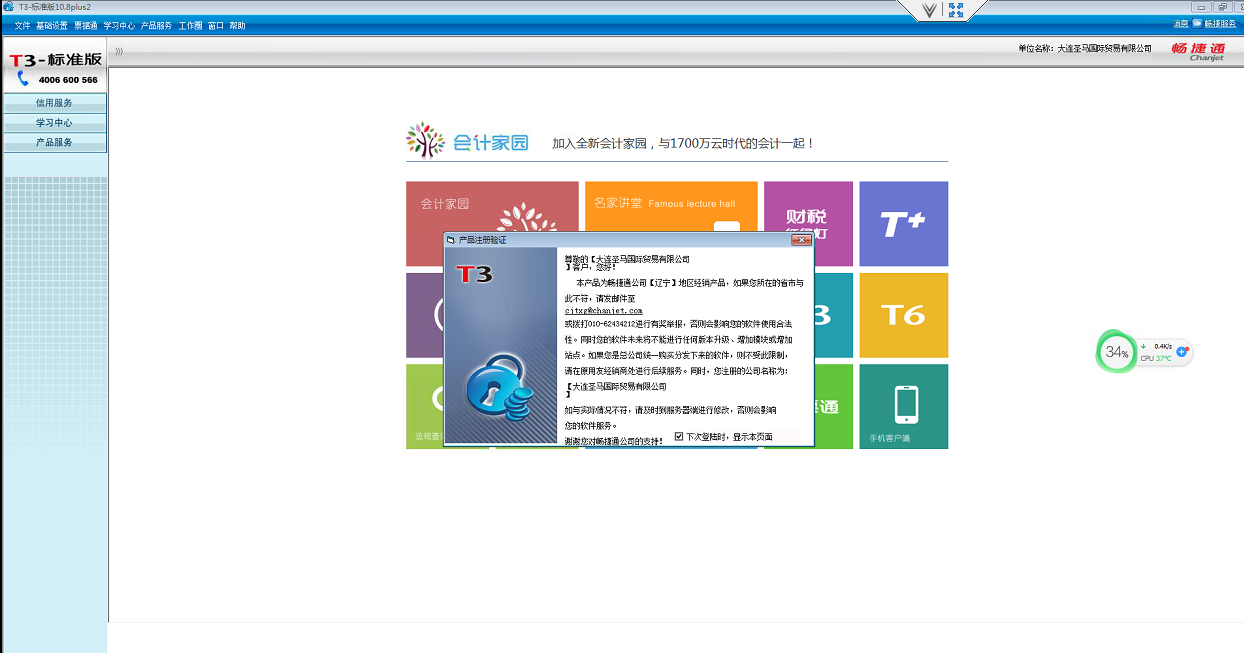Click the 畅捷通 Chanjet logo
Viewport: 1244px width, 653px height.
[1198, 51]
